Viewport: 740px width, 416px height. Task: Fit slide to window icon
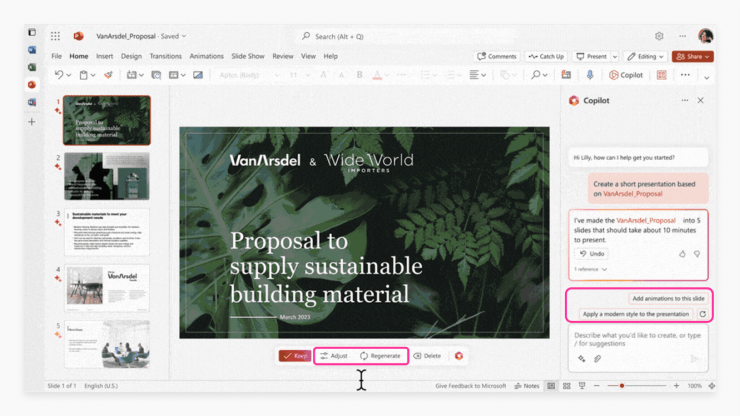712,386
